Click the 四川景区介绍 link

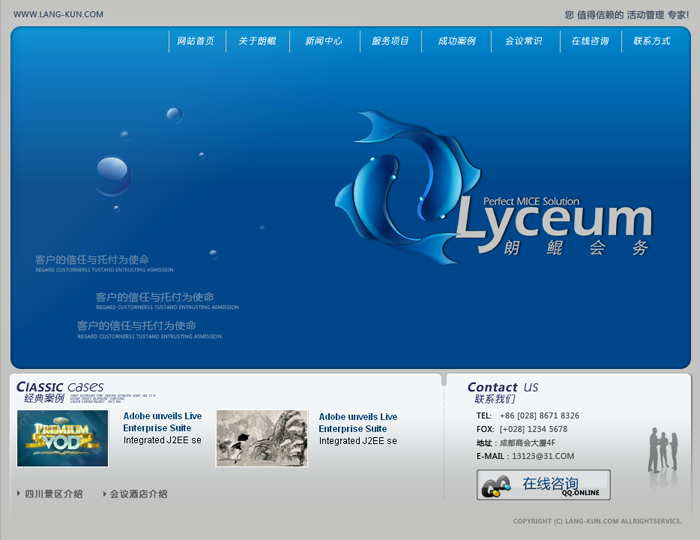click(x=54, y=494)
